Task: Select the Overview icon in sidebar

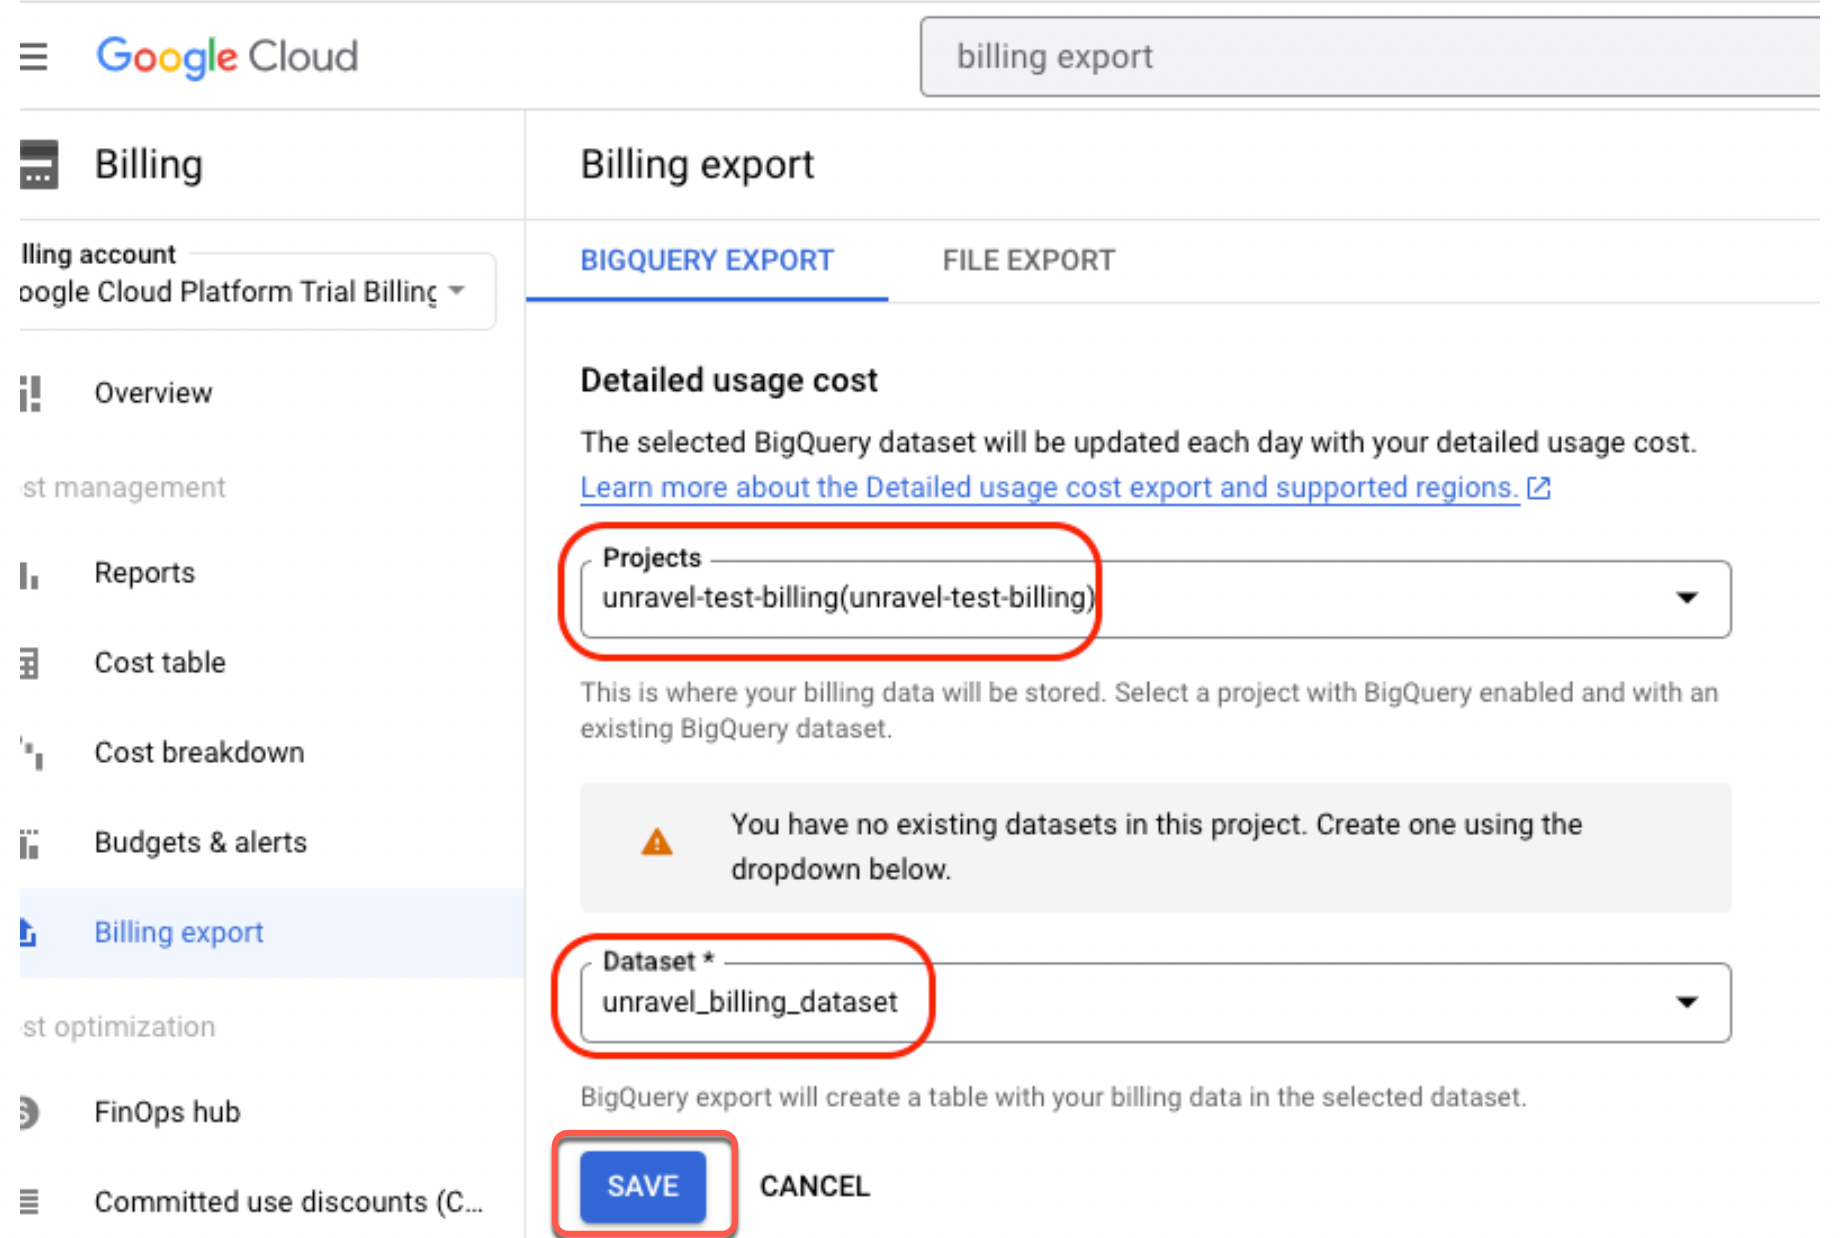Action: tap(29, 393)
